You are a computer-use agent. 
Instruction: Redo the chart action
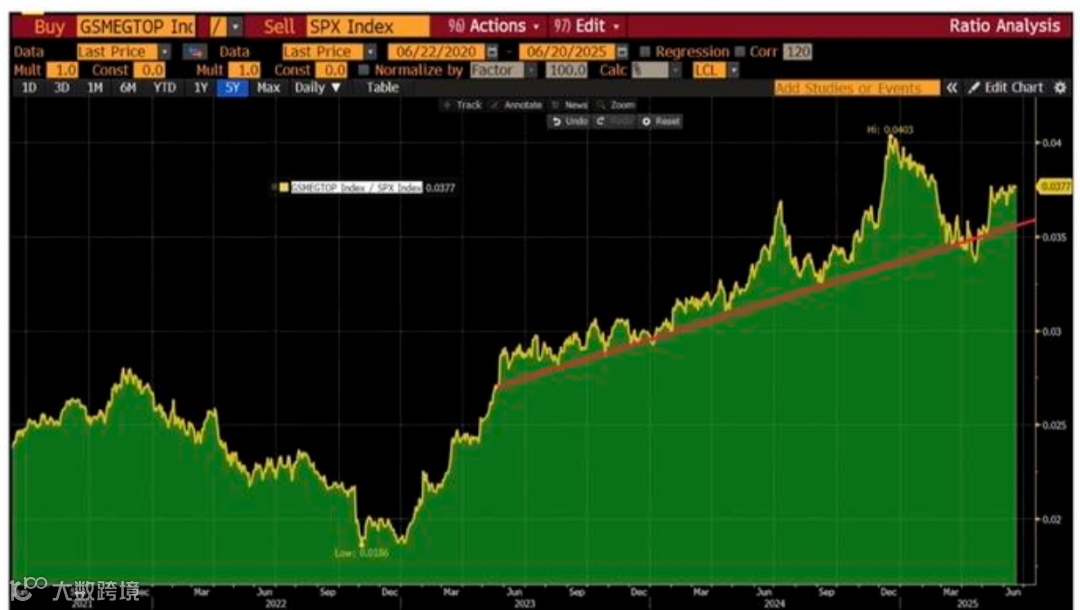[x=613, y=121]
